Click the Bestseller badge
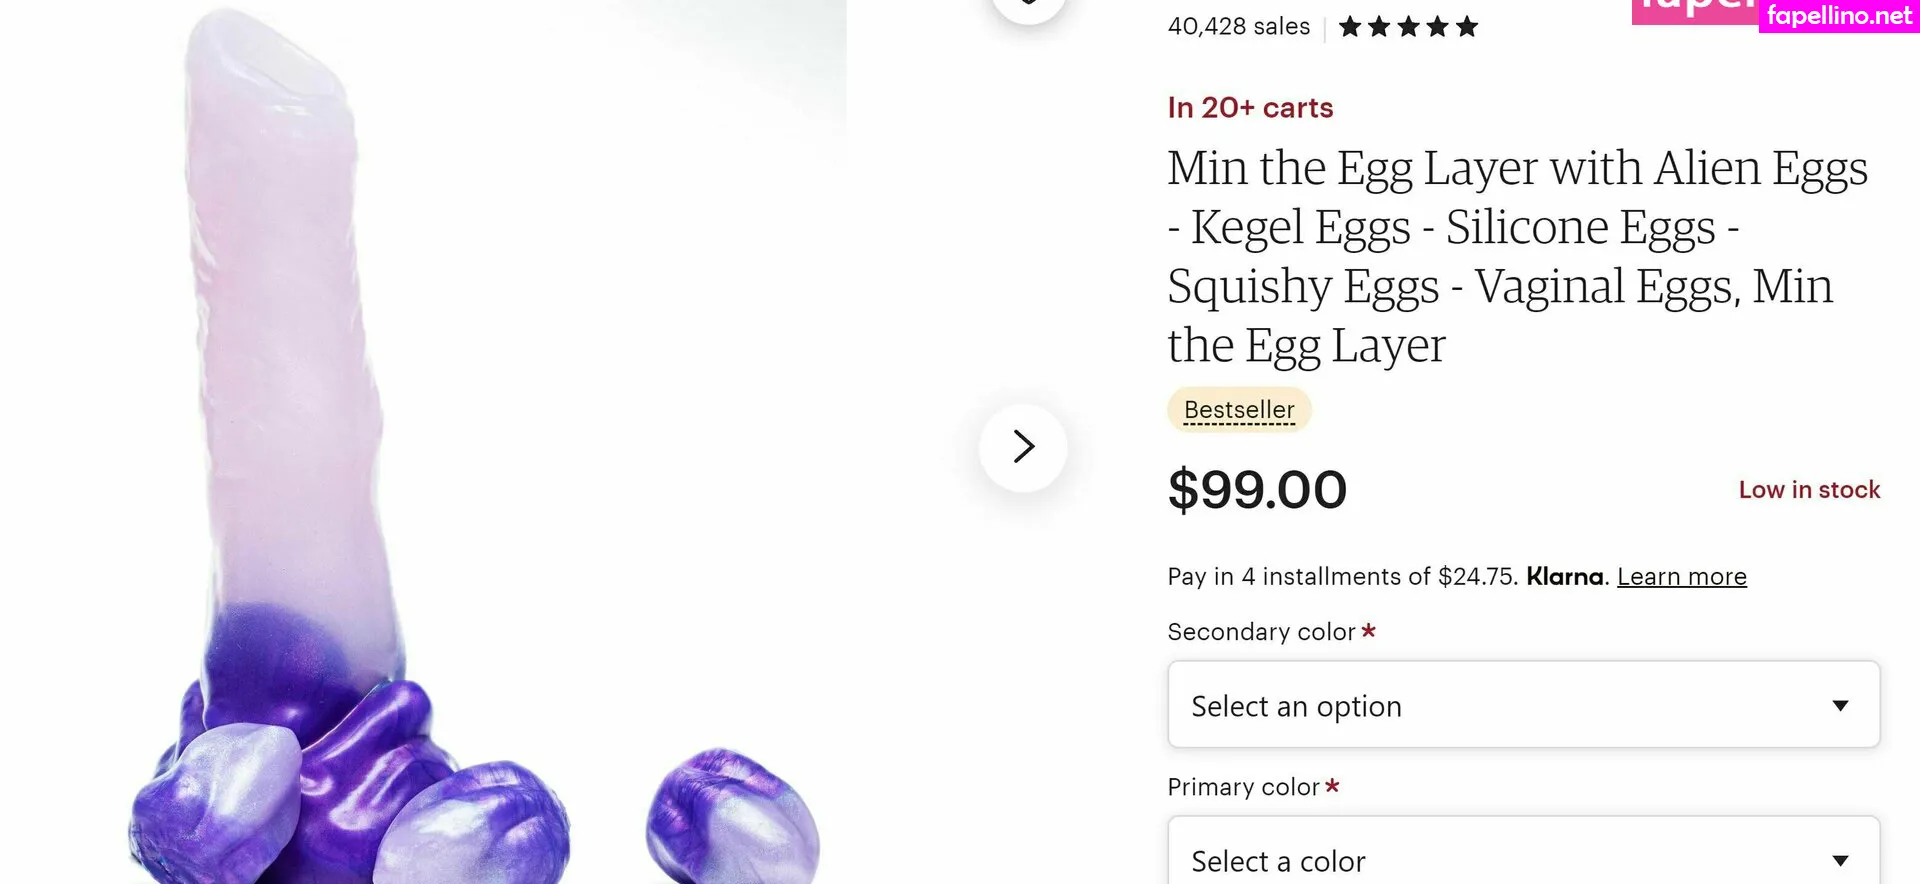 (x=1239, y=410)
